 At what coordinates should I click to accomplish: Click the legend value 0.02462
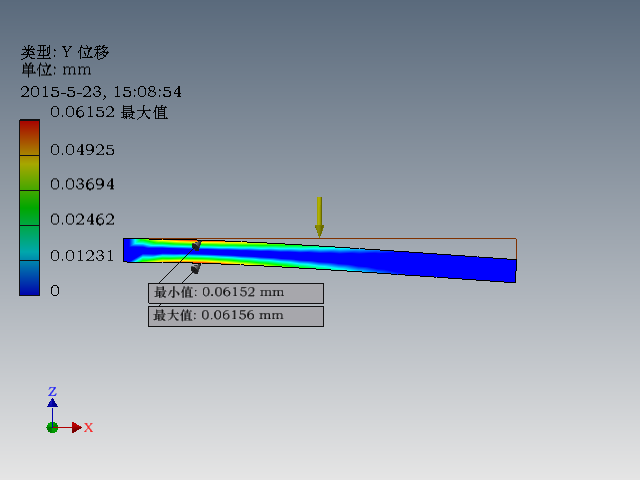[82, 220]
